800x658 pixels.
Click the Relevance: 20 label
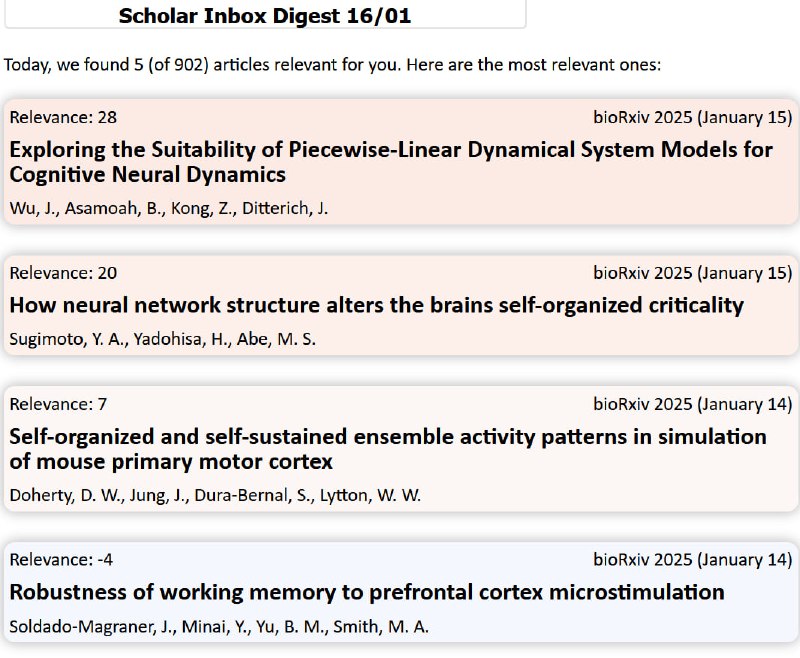63,273
